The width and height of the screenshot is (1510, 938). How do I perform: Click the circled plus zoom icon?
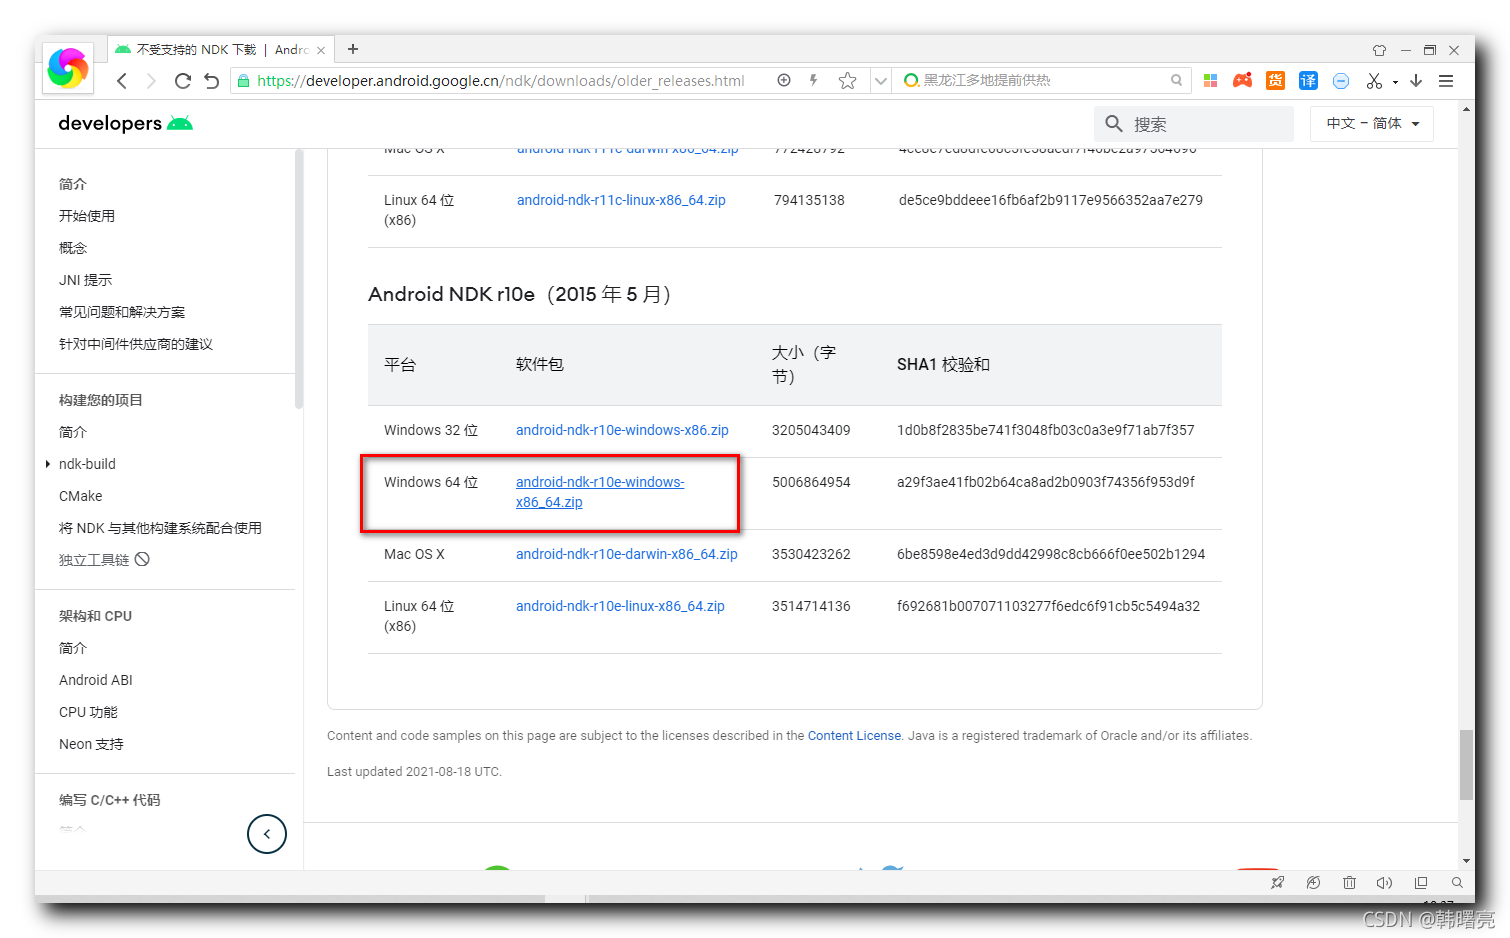click(784, 80)
